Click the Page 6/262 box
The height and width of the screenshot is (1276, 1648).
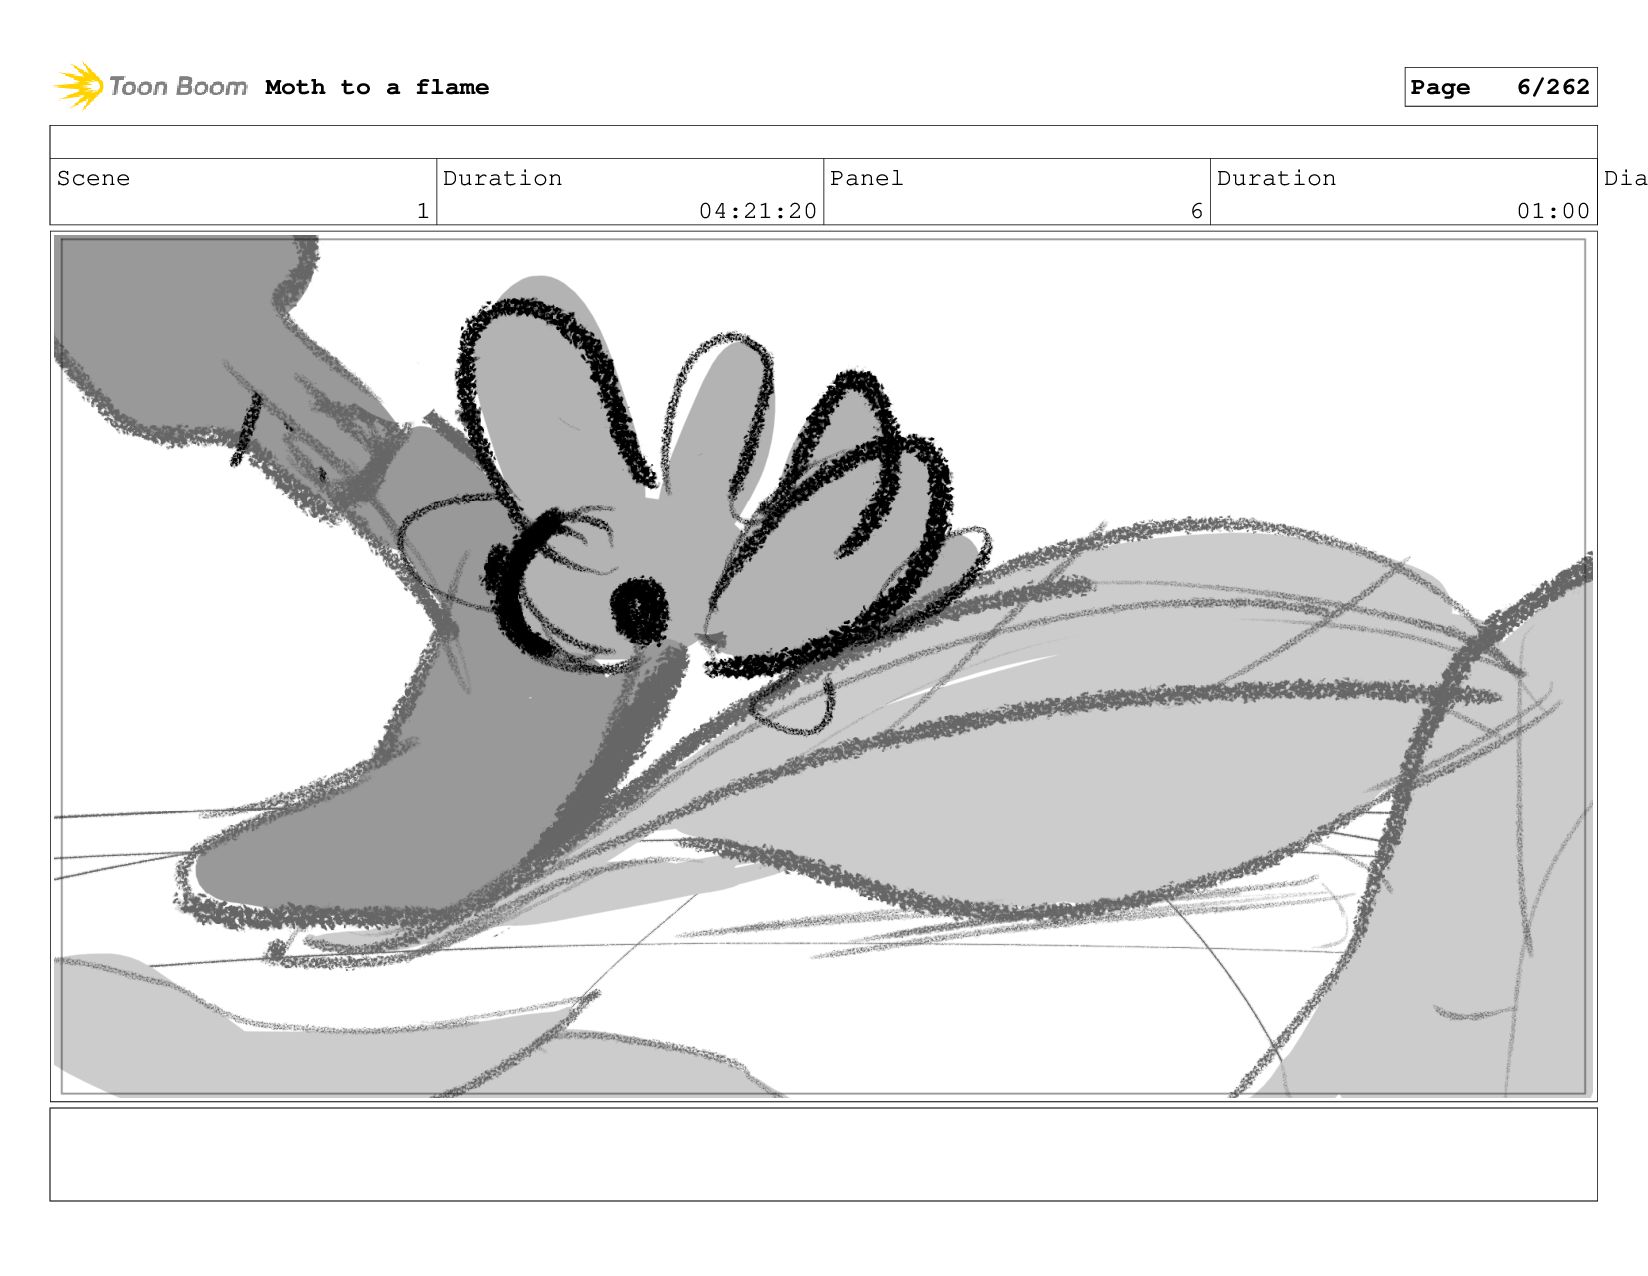pyautogui.click(x=1500, y=87)
